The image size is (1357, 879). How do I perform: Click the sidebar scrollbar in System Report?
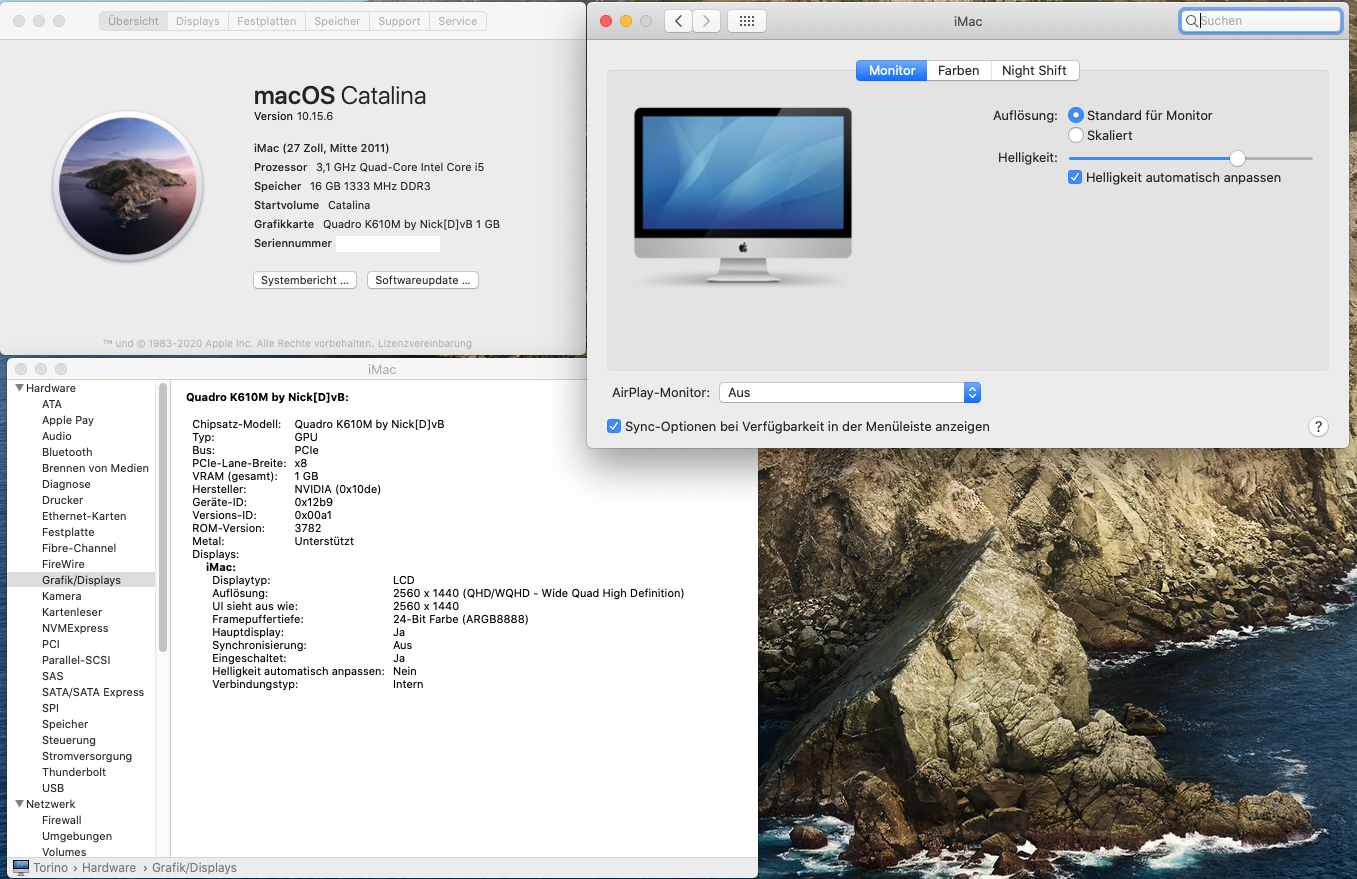[162, 516]
